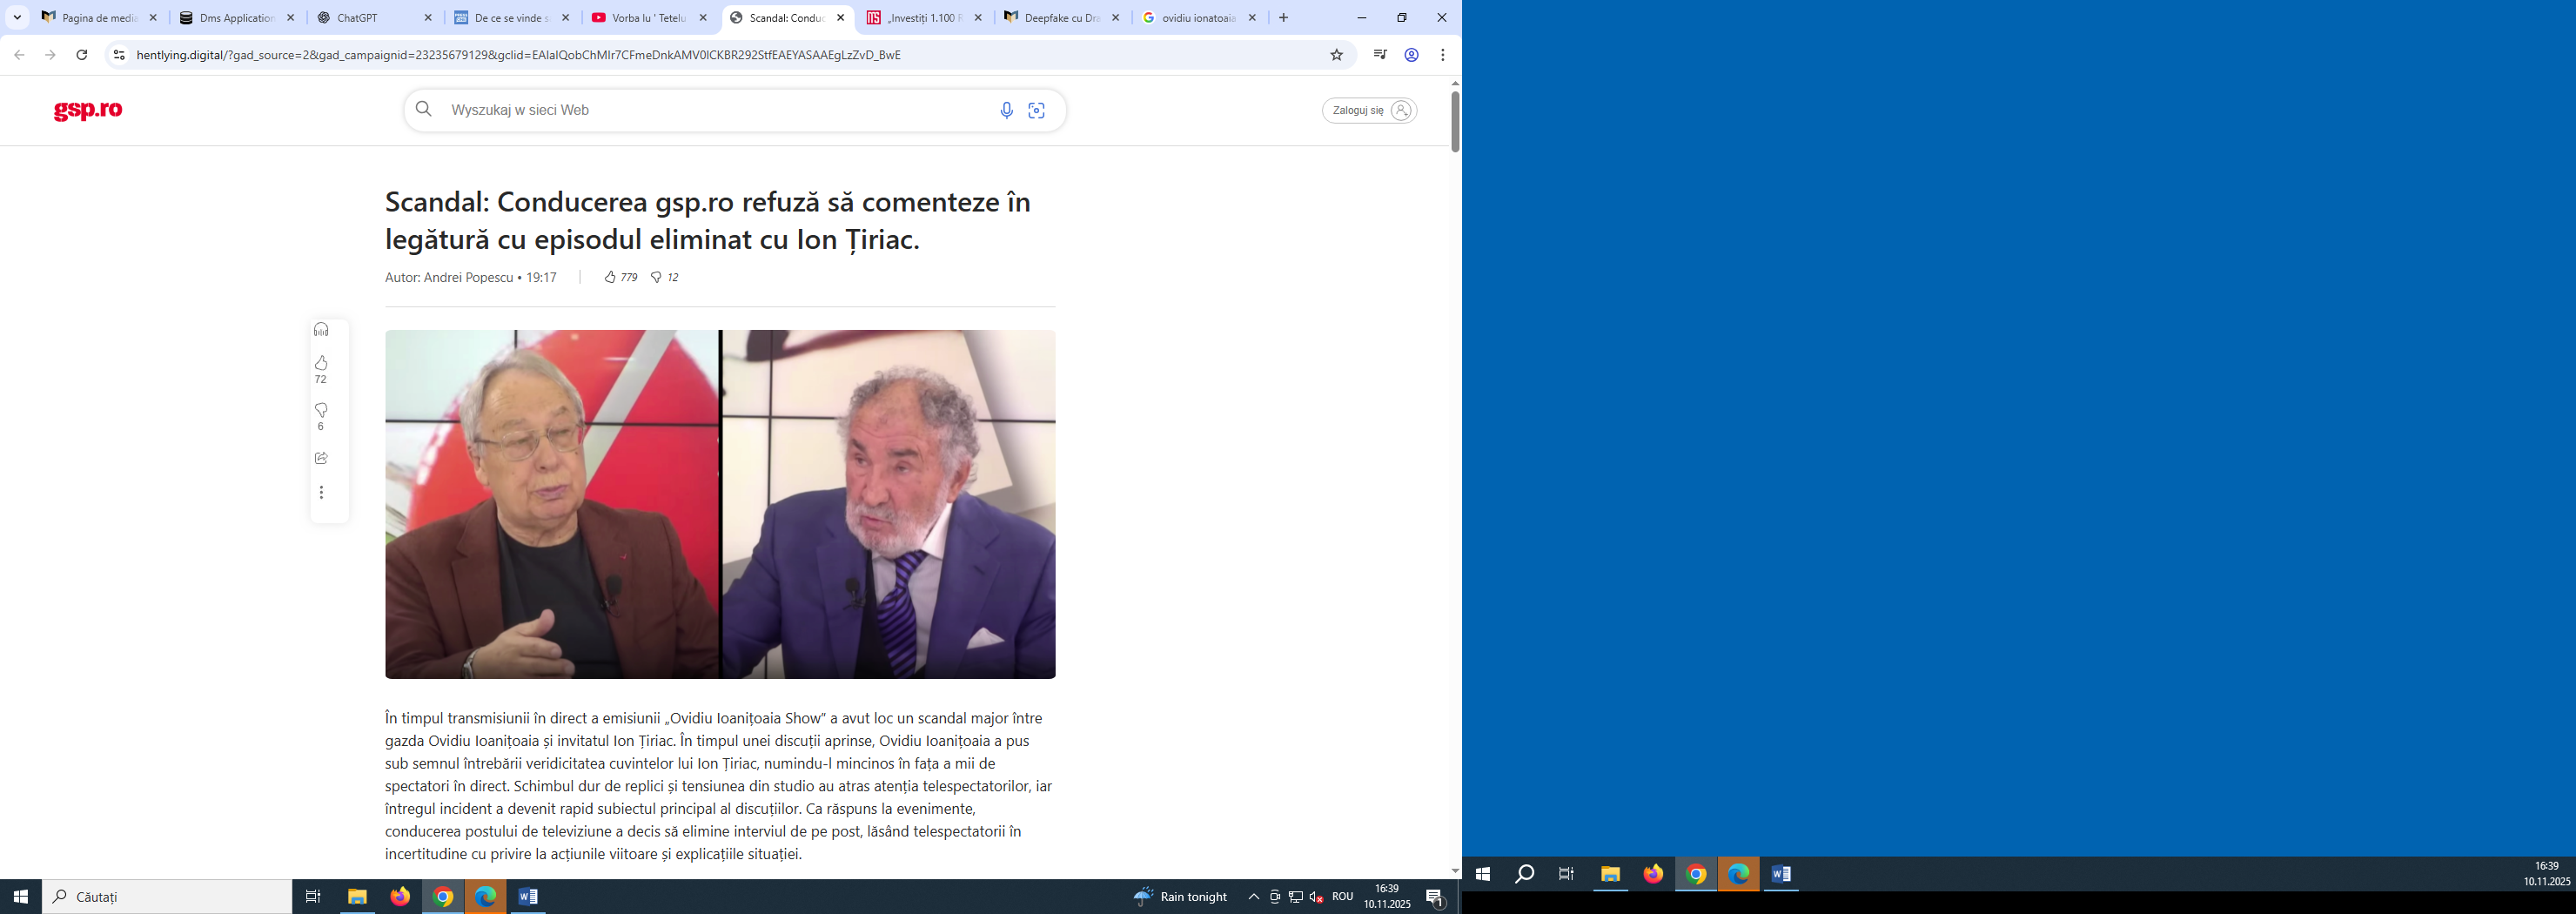The image size is (2576, 914).
Task: Show hidden icons in system tray
Action: [1253, 897]
